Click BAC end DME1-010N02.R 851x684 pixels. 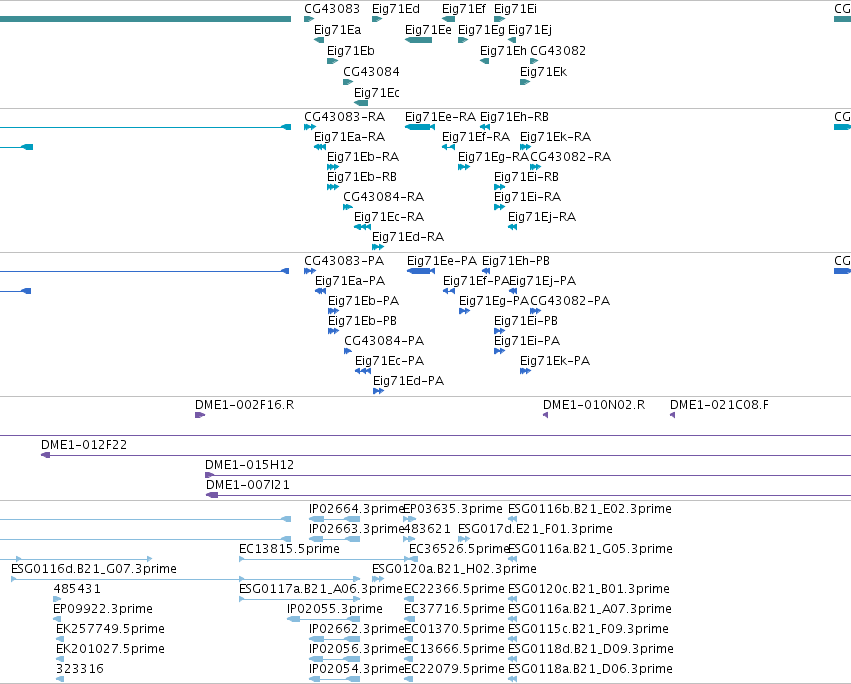594,405
